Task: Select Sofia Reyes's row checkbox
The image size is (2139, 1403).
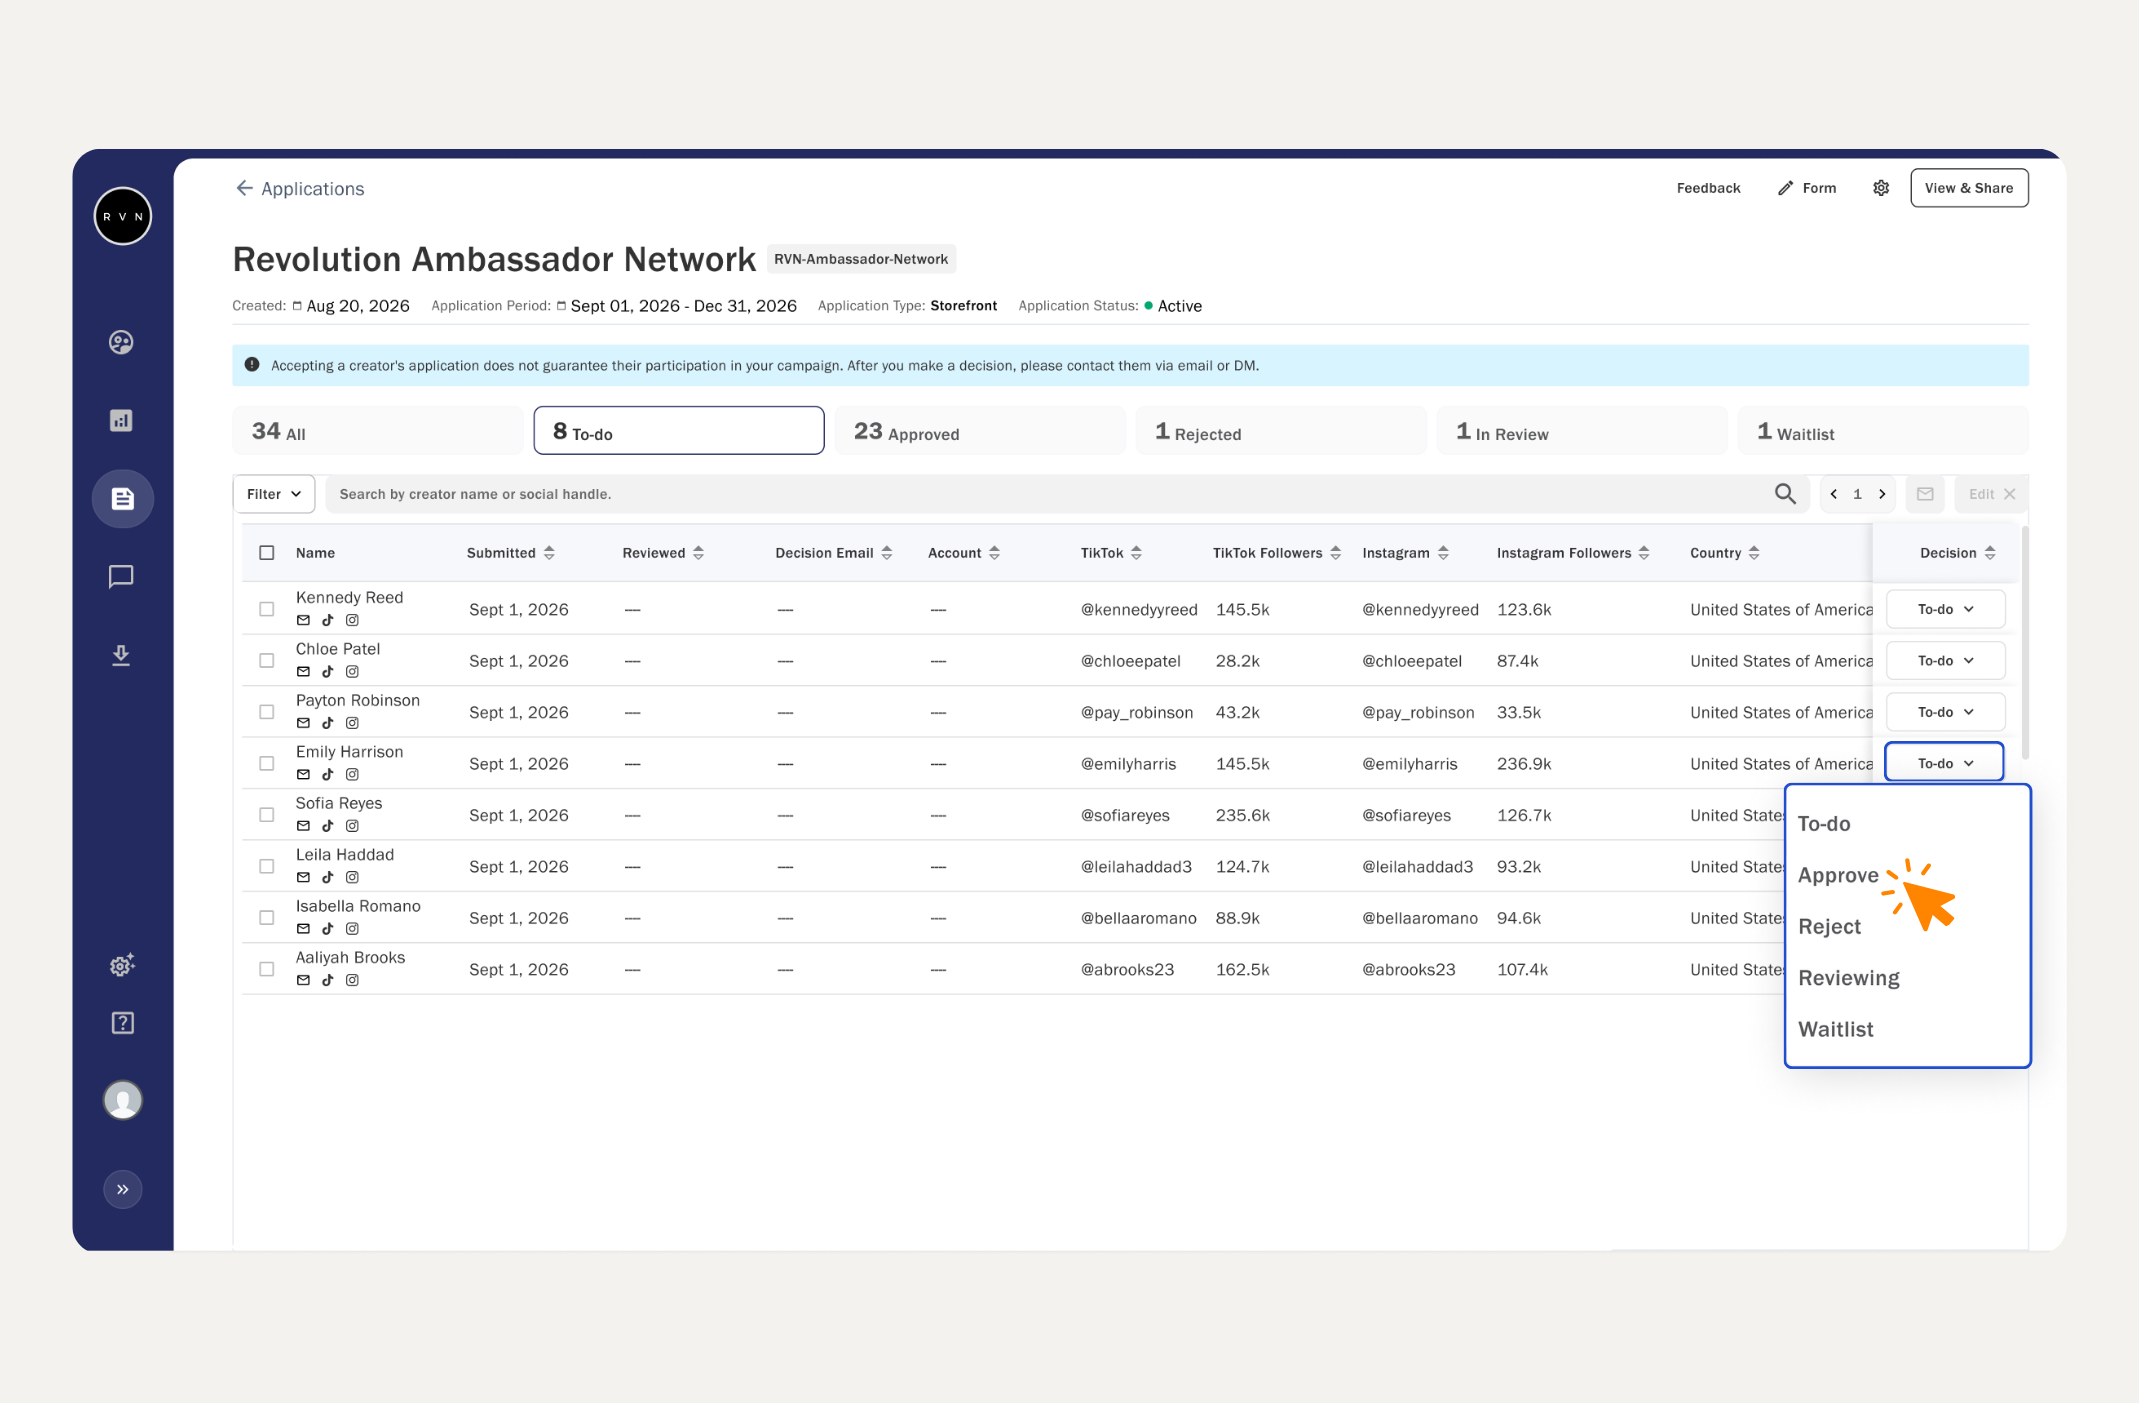Action: tap(267, 815)
